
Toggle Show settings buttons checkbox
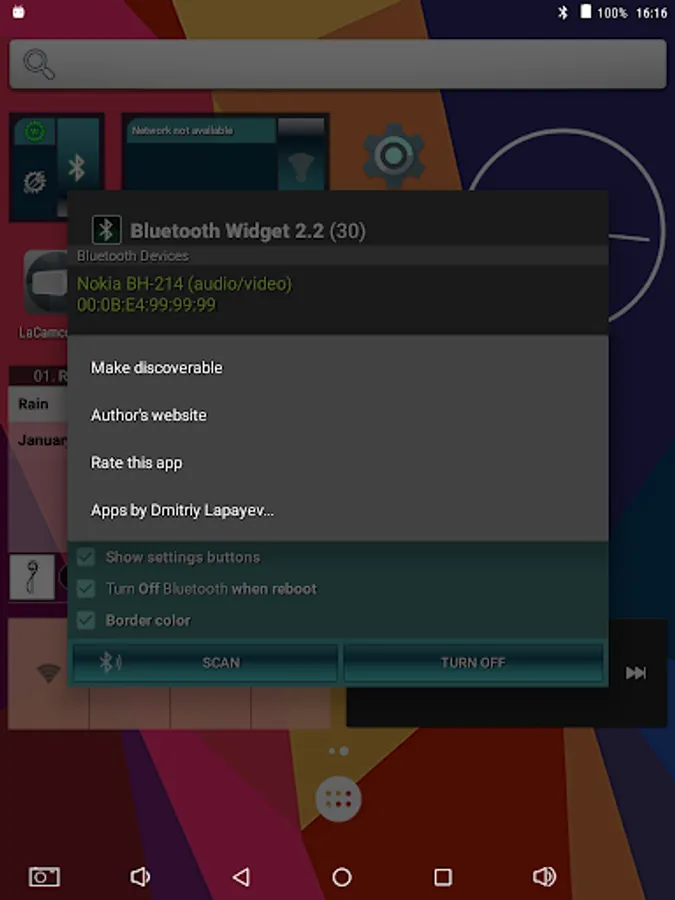click(86, 557)
